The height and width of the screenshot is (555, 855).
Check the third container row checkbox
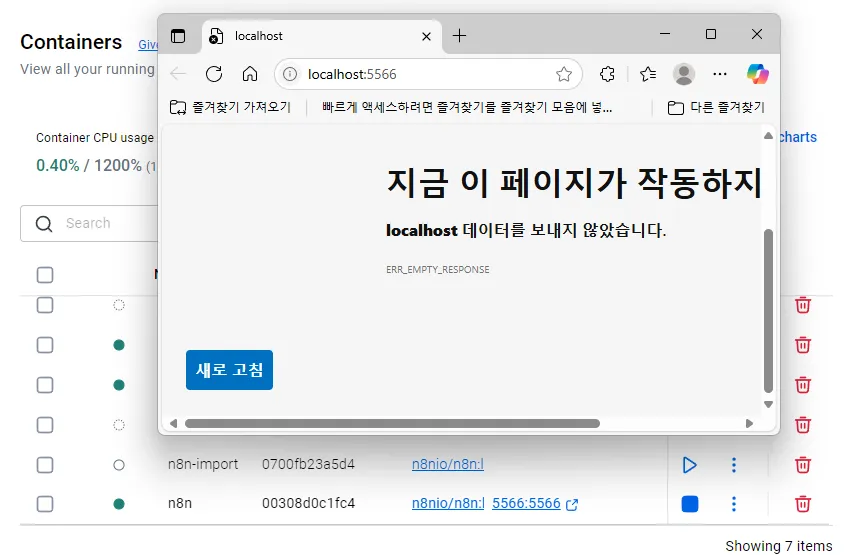click(45, 385)
